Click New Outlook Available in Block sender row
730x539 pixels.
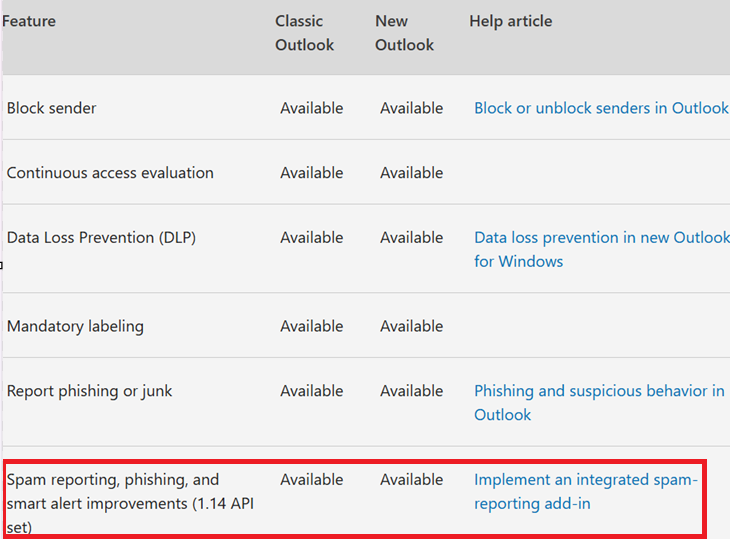click(412, 108)
